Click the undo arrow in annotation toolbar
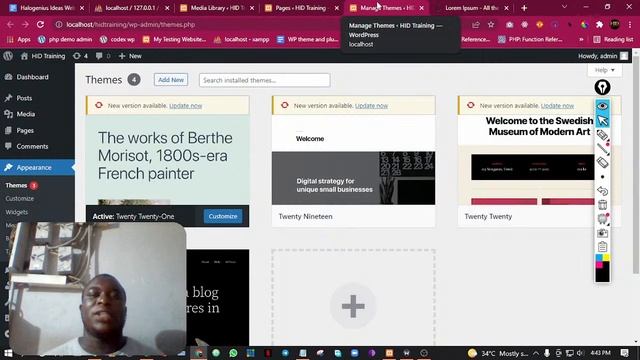 click(602, 191)
